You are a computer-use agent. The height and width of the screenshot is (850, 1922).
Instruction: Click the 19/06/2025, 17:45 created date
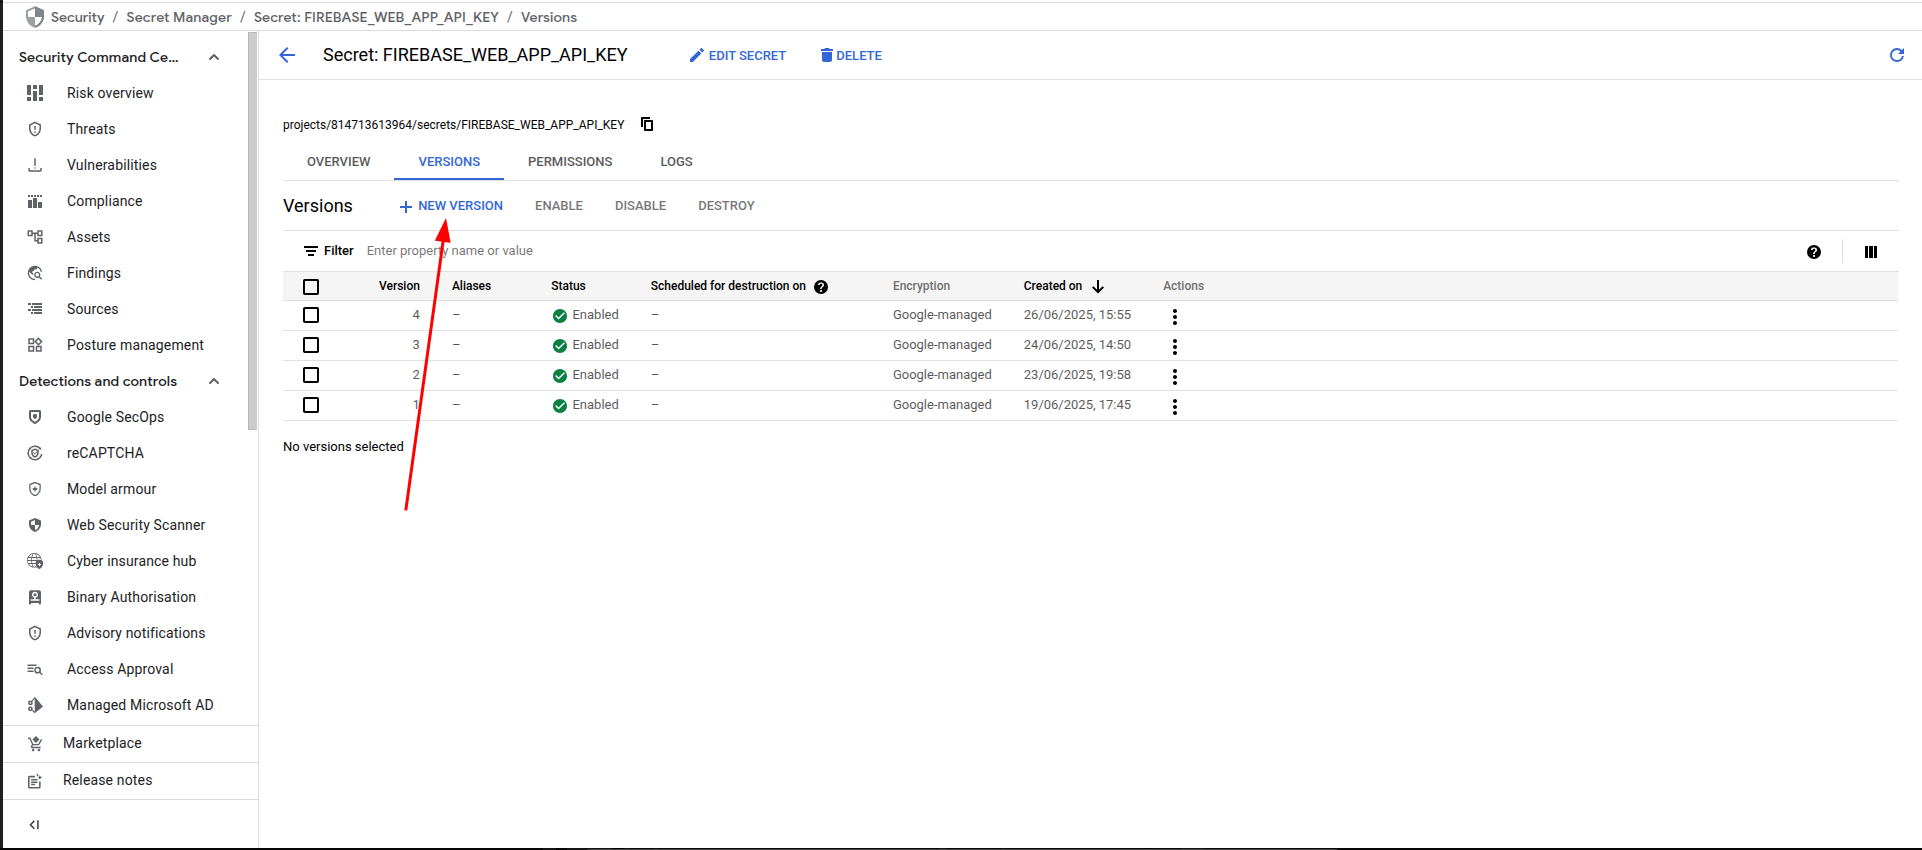point(1077,405)
